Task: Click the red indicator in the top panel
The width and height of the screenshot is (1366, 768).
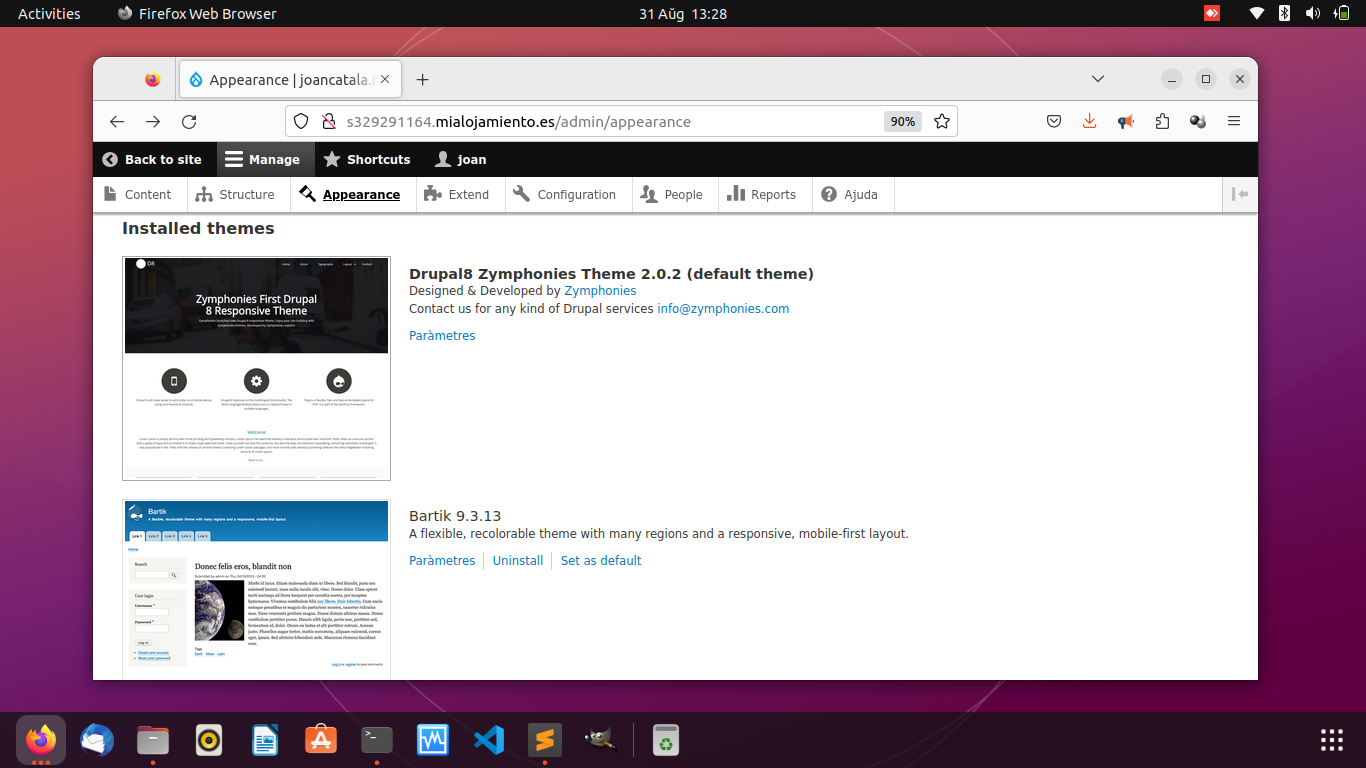Action: 1211,13
